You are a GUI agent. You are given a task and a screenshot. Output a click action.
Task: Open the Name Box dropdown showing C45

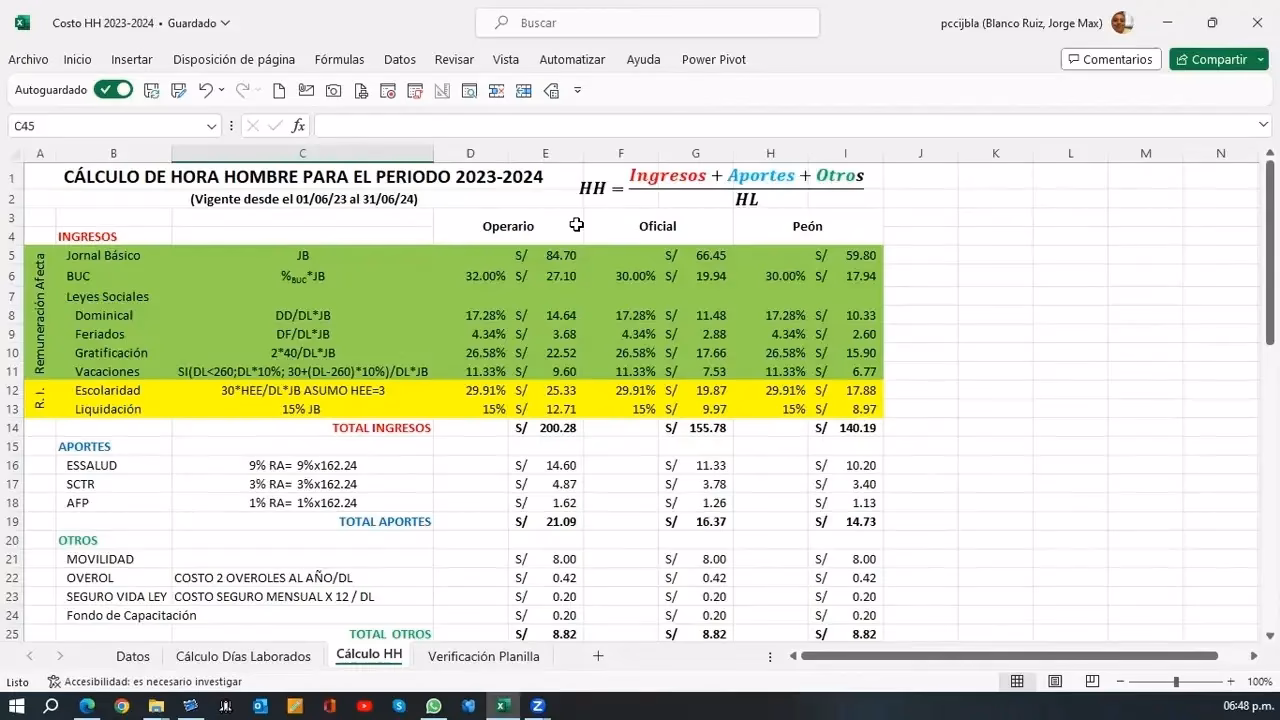pos(213,126)
